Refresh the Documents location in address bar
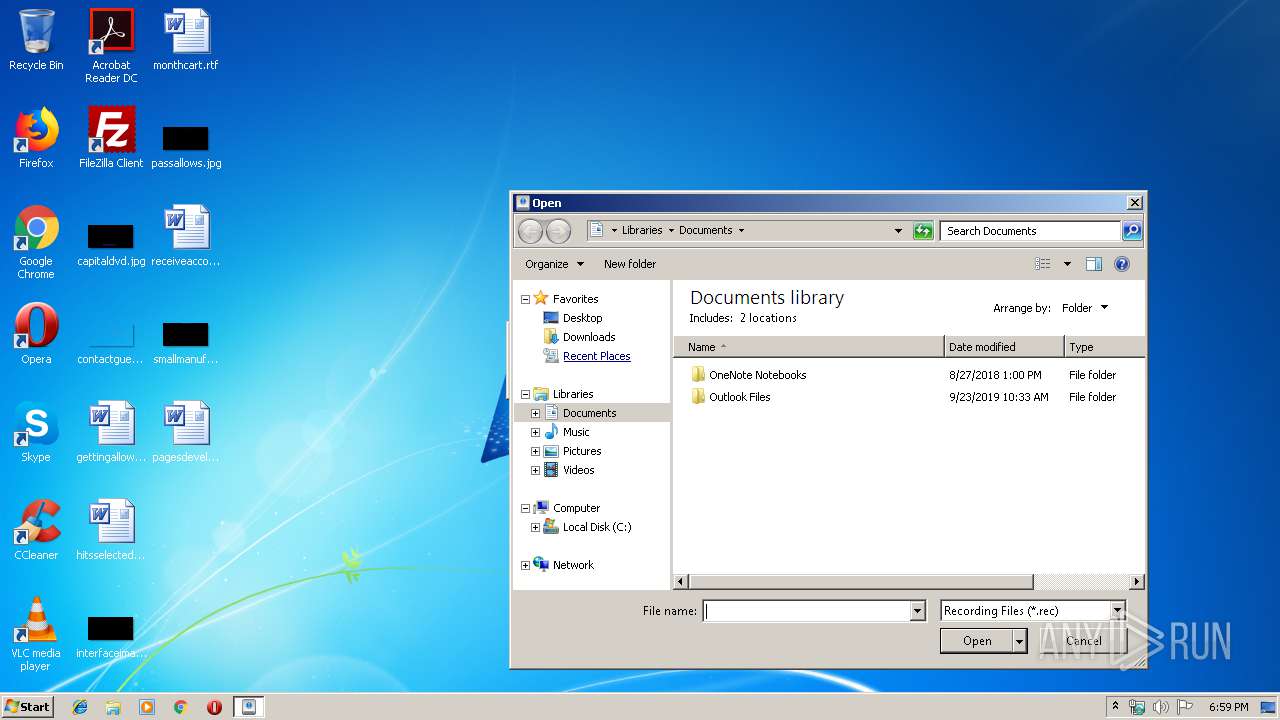Viewport: 1280px width, 720px height. tap(923, 231)
